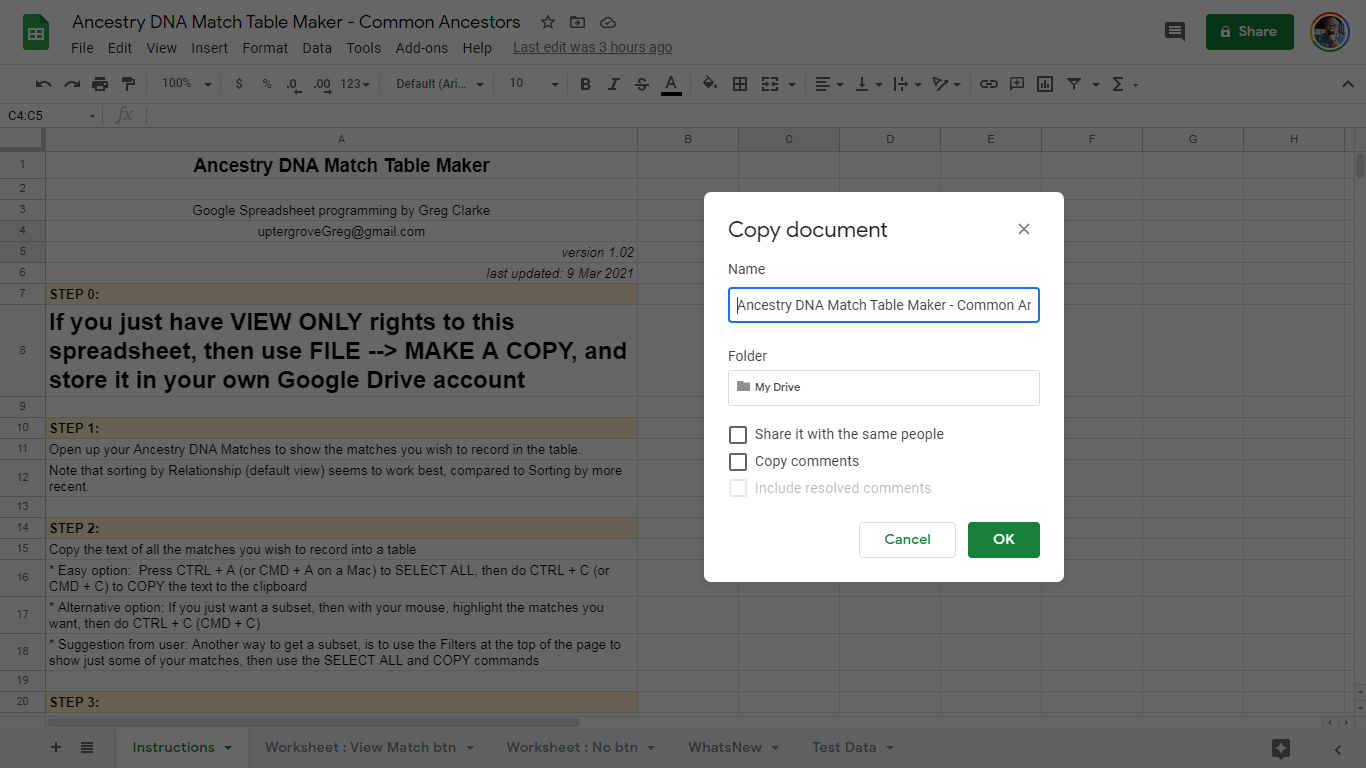Viewport: 1366px width, 768px height.
Task: Select the Paint format tool
Action: (128, 84)
